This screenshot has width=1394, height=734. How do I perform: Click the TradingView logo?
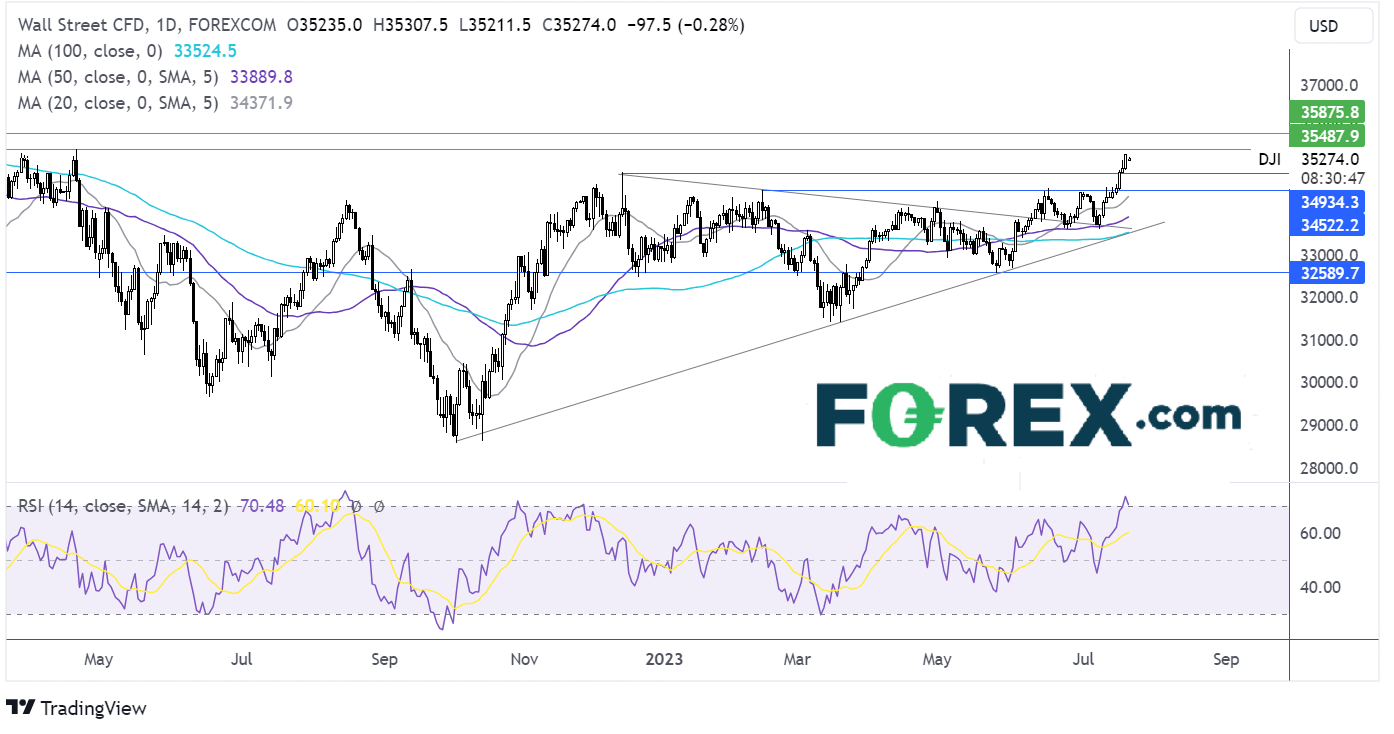(x=76, y=708)
